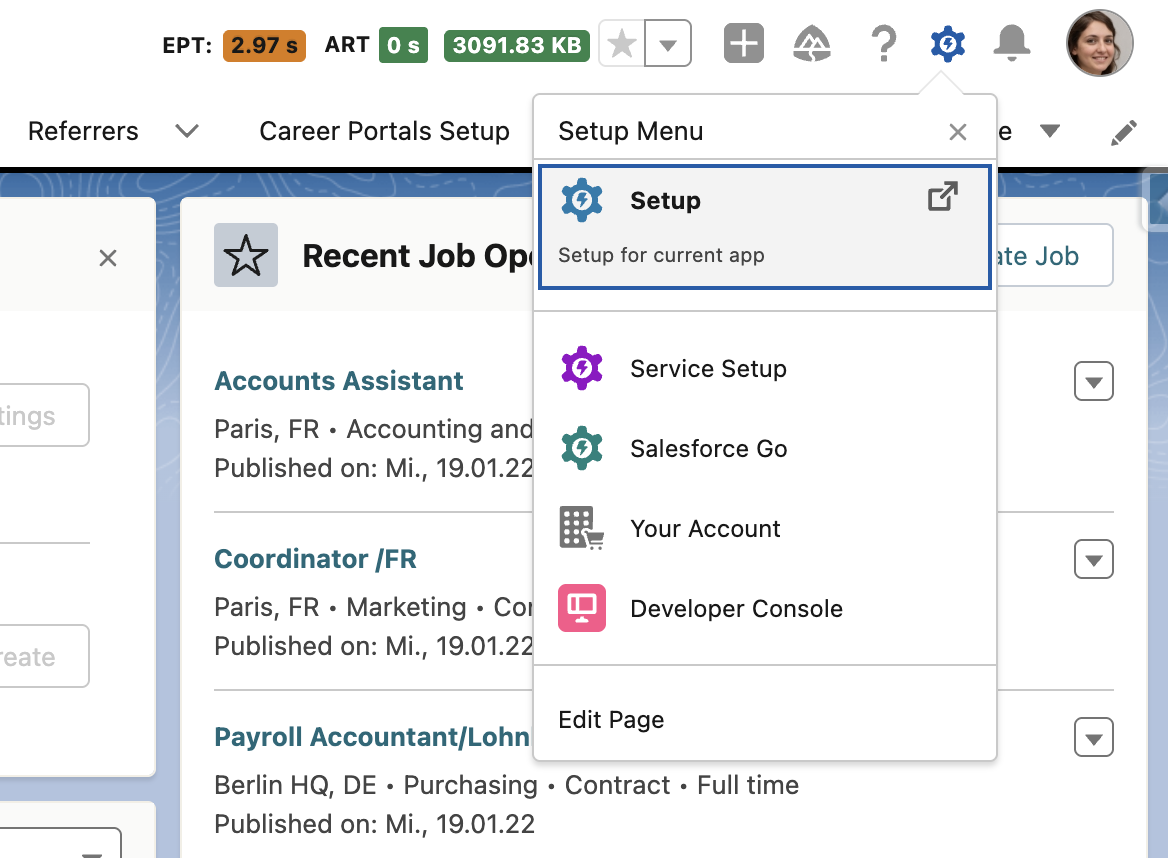This screenshot has width=1168, height=858.
Task: Close the Setup Menu panel
Action: (958, 132)
